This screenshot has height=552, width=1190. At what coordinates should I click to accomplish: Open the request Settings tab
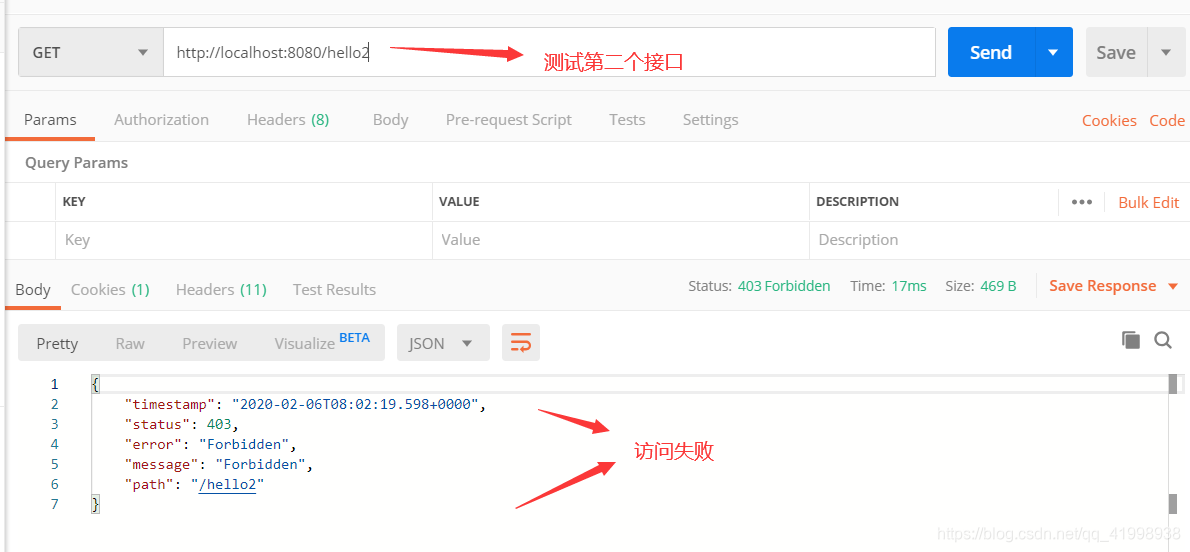(710, 120)
